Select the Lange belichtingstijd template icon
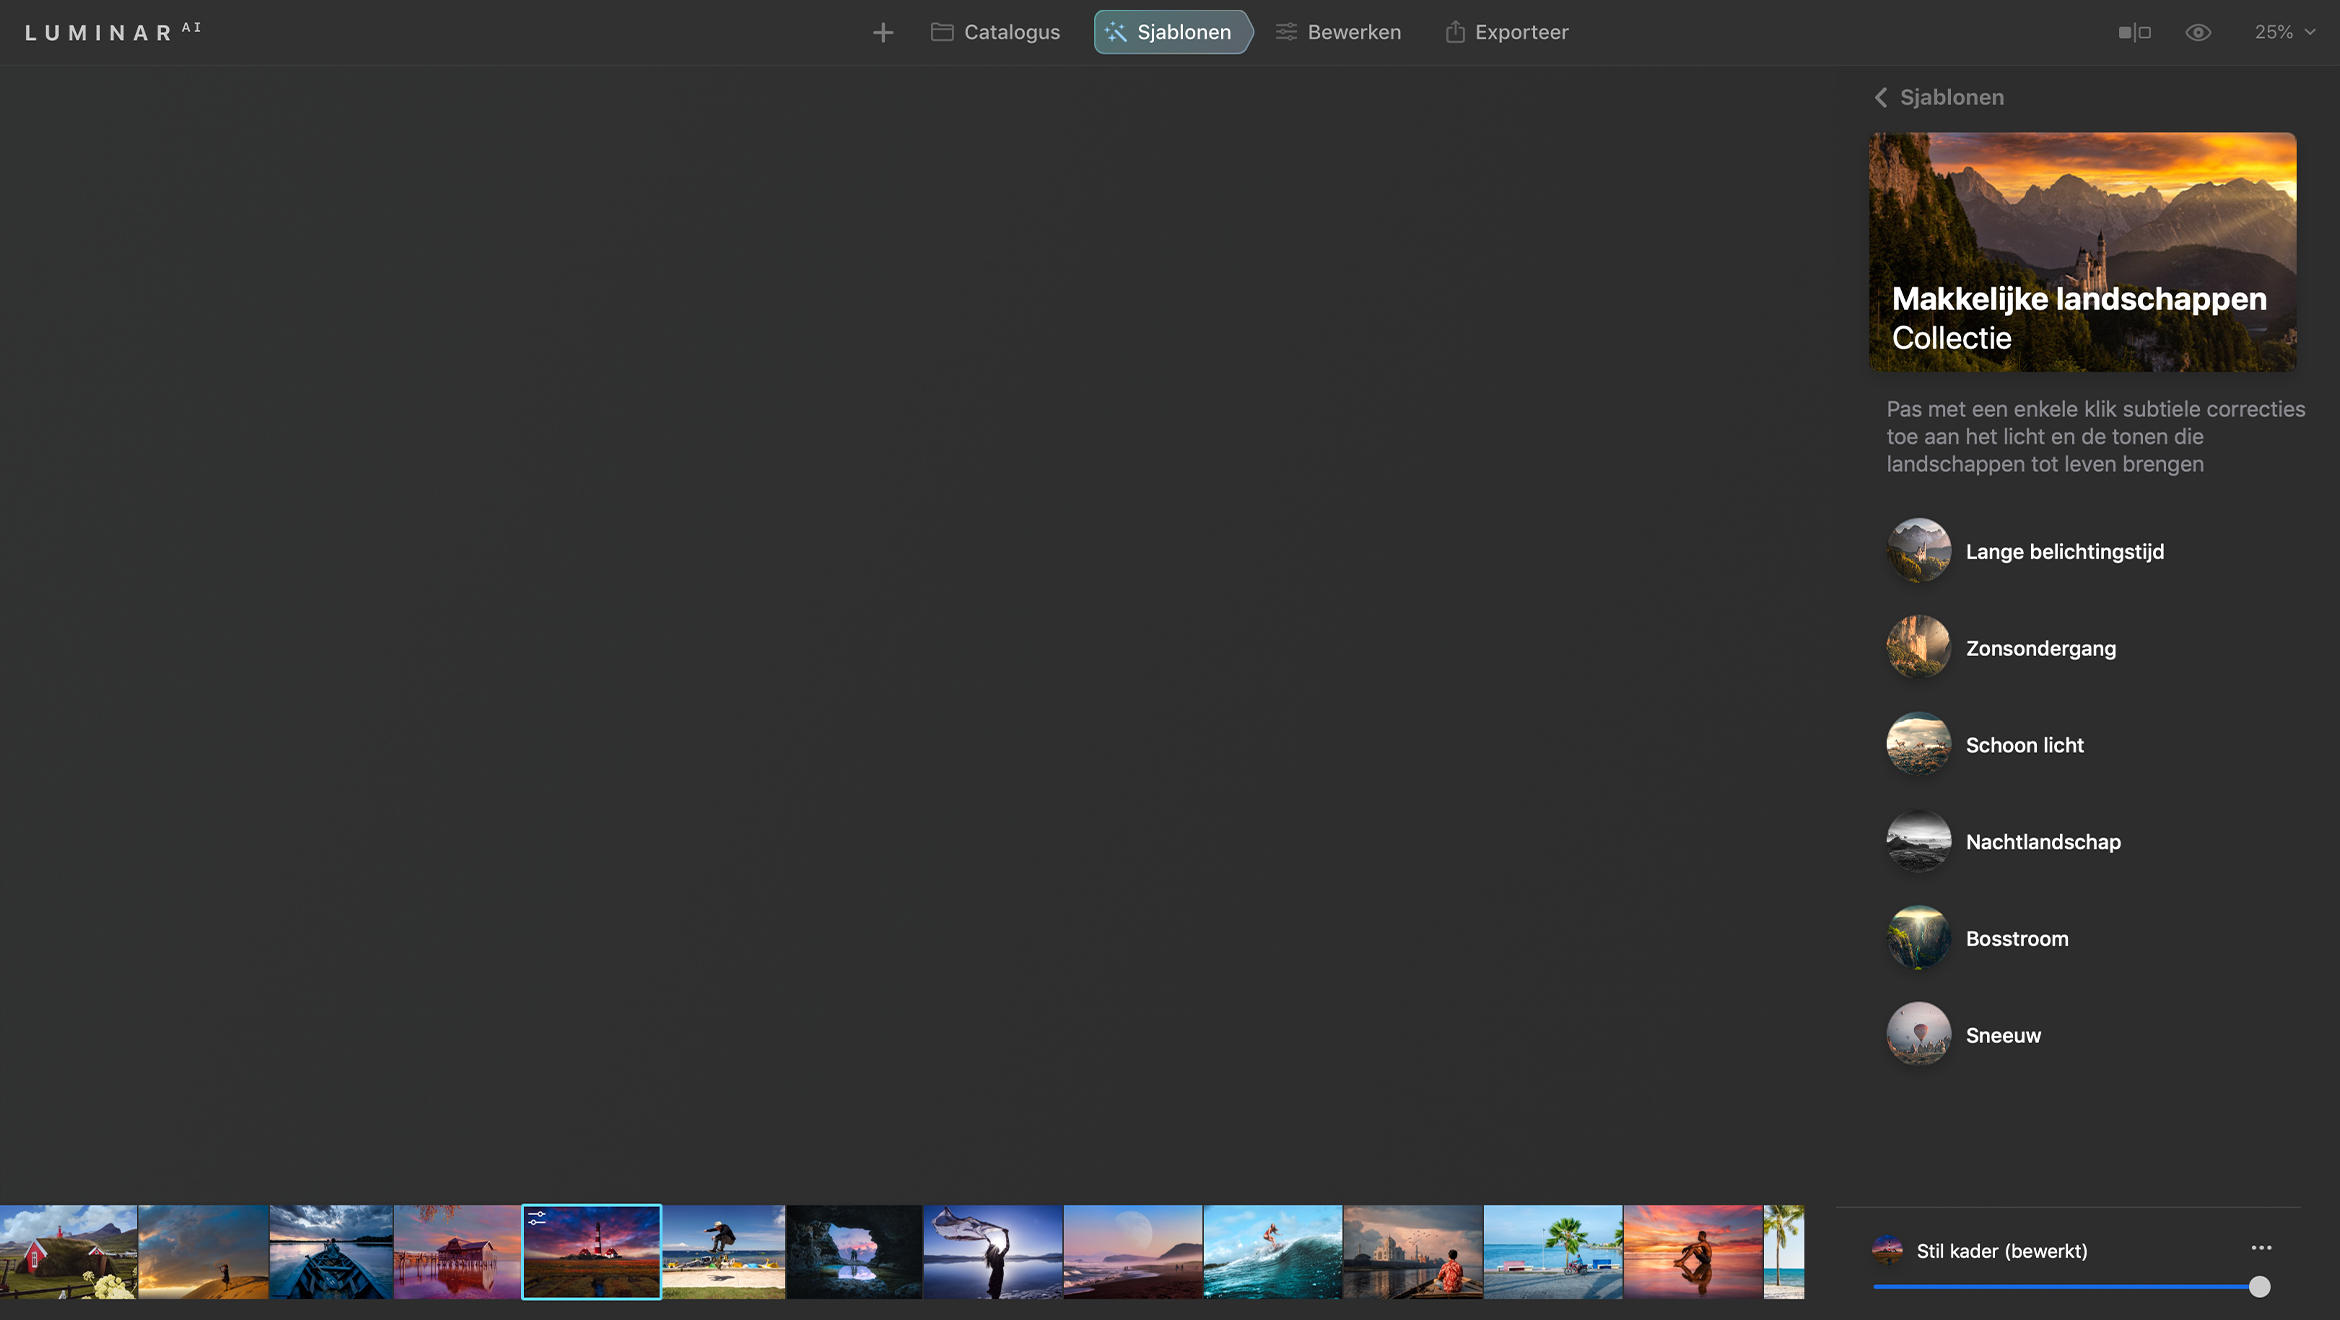Image resolution: width=2340 pixels, height=1320 pixels. pyautogui.click(x=1917, y=550)
